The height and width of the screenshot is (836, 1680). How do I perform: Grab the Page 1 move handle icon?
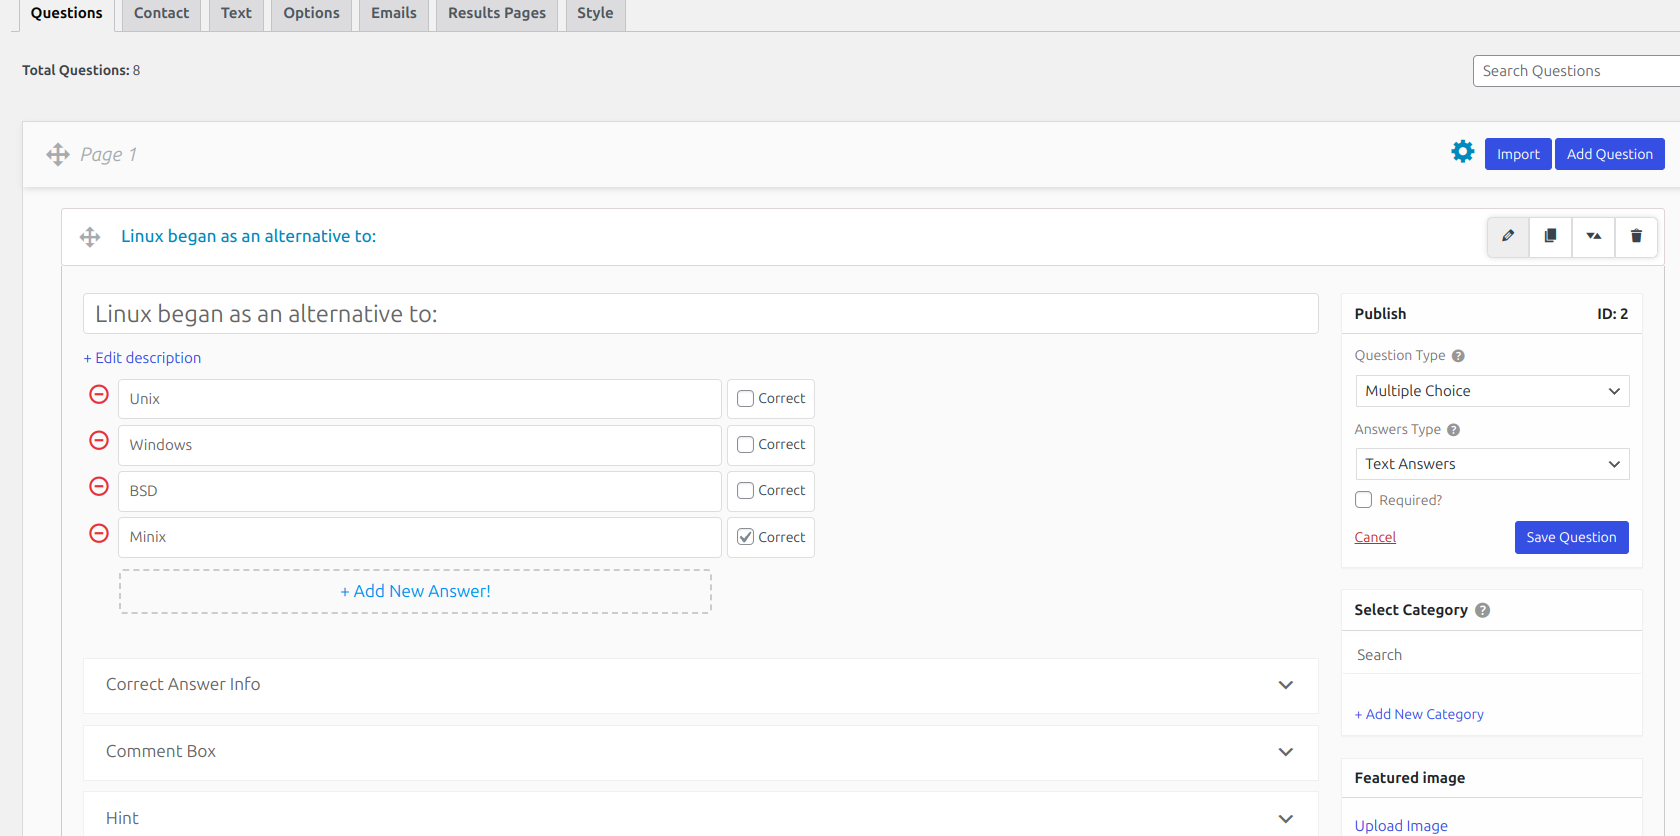pos(58,154)
